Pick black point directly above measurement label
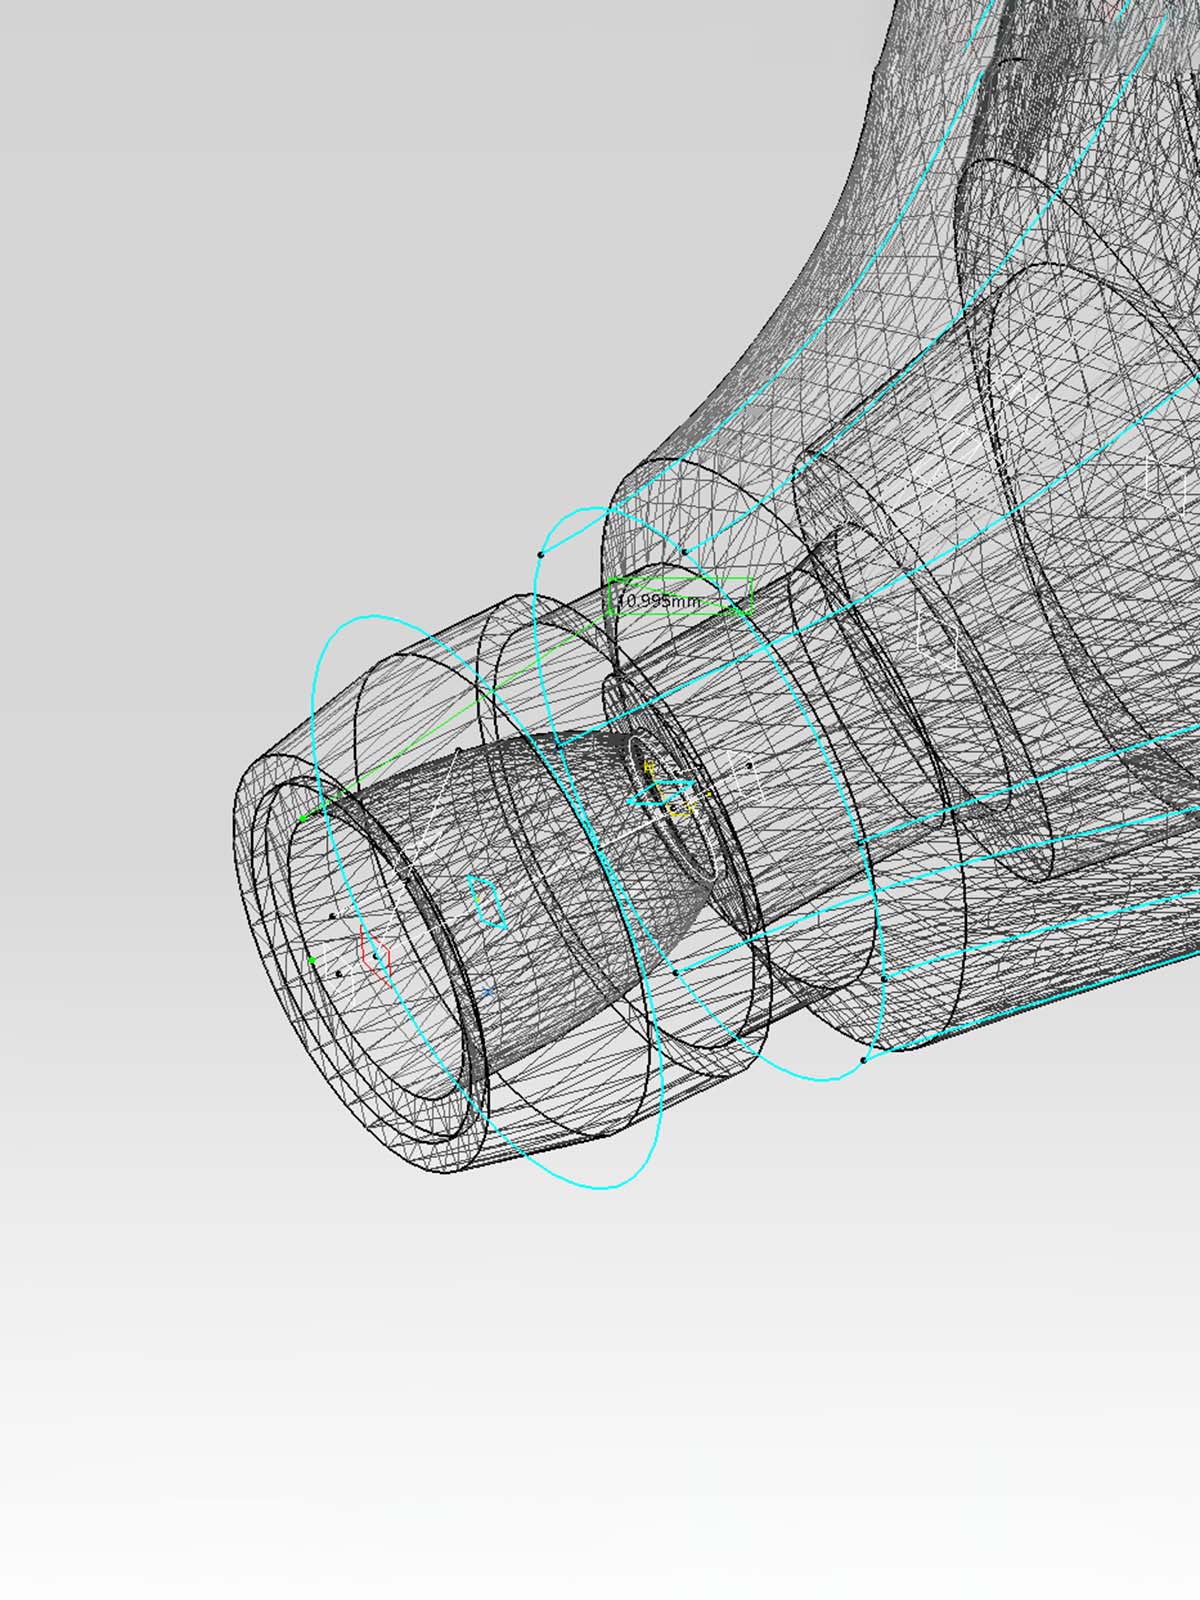This screenshot has height=1600, width=1200. pos(684,551)
